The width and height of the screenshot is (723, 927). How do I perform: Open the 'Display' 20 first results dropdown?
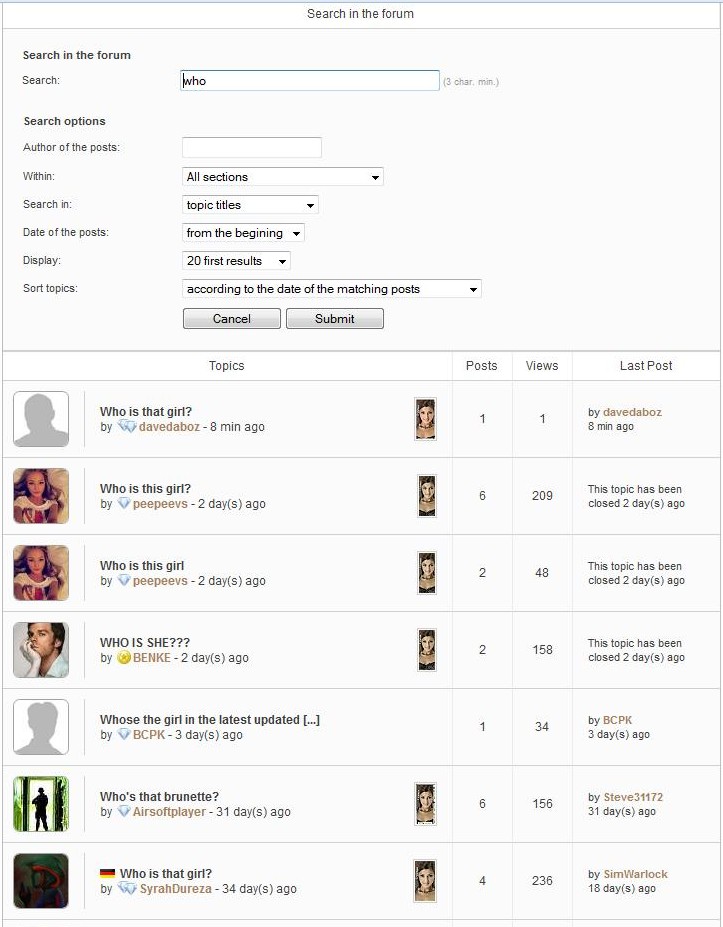tap(236, 261)
